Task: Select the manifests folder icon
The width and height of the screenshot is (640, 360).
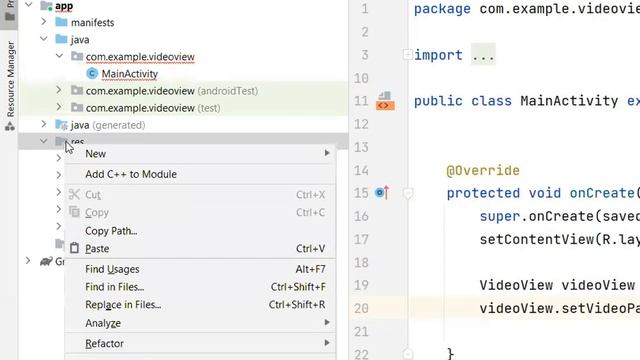Action: pyautogui.click(x=62, y=22)
